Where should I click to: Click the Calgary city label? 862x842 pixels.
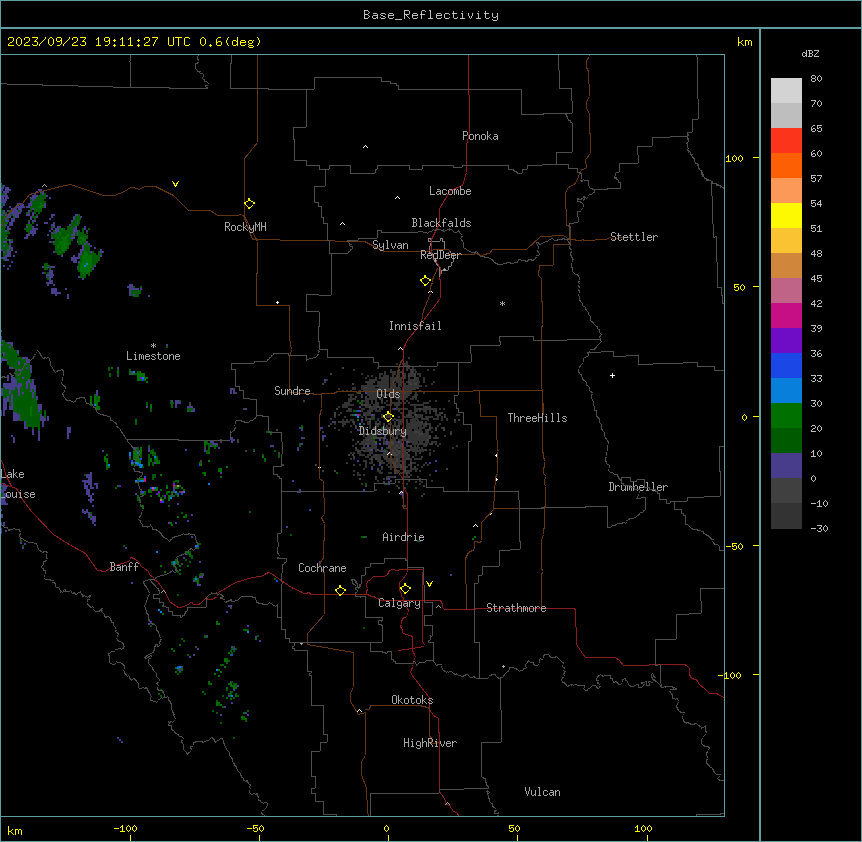(399, 603)
